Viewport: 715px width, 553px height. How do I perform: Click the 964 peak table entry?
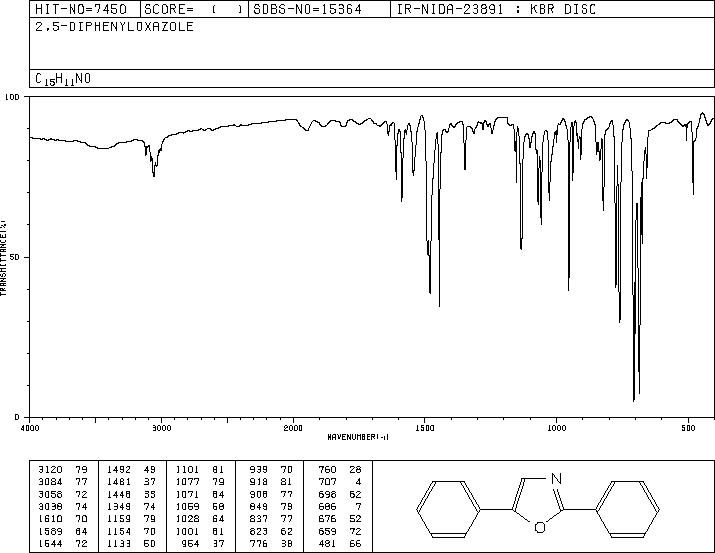click(x=204, y=544)
